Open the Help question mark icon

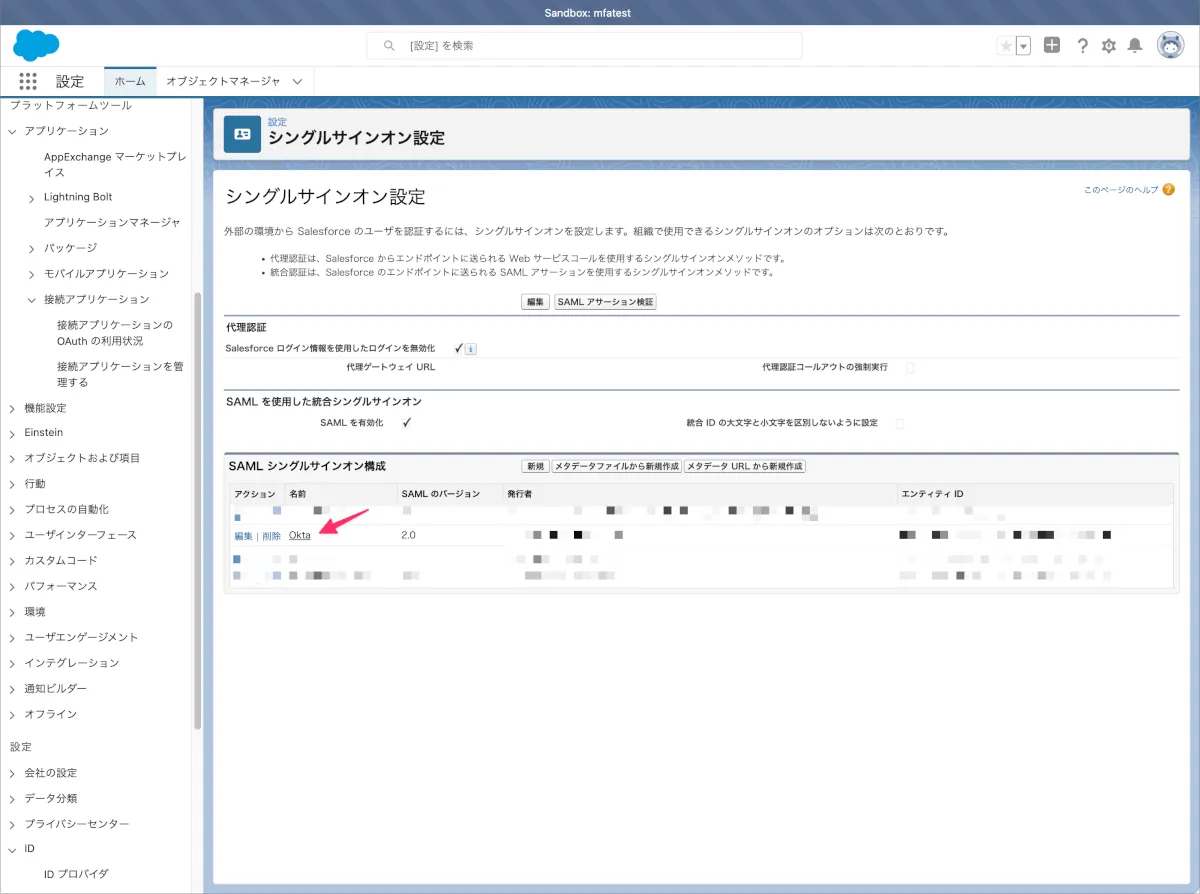tap(1082, 46)
